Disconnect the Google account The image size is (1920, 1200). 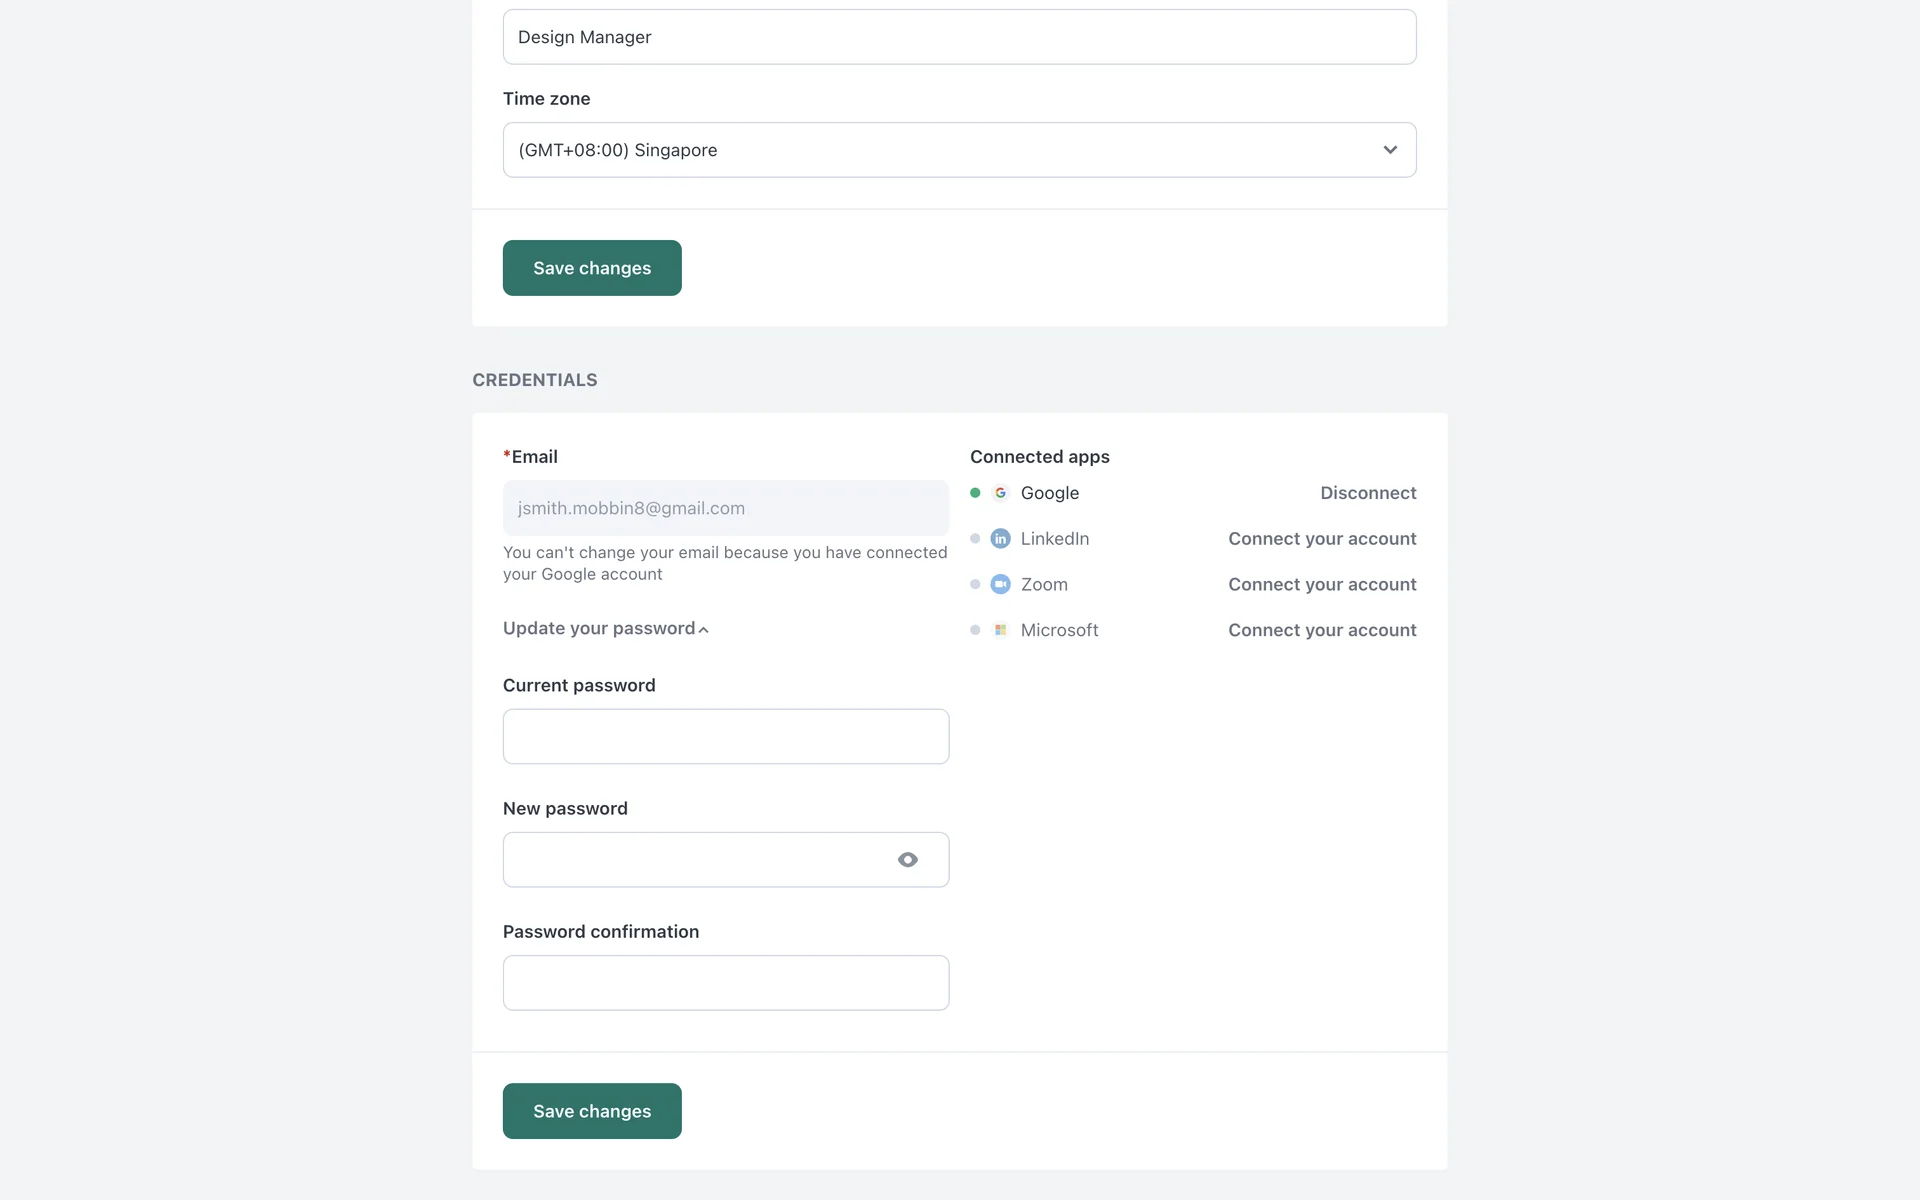coord(1367,493)
